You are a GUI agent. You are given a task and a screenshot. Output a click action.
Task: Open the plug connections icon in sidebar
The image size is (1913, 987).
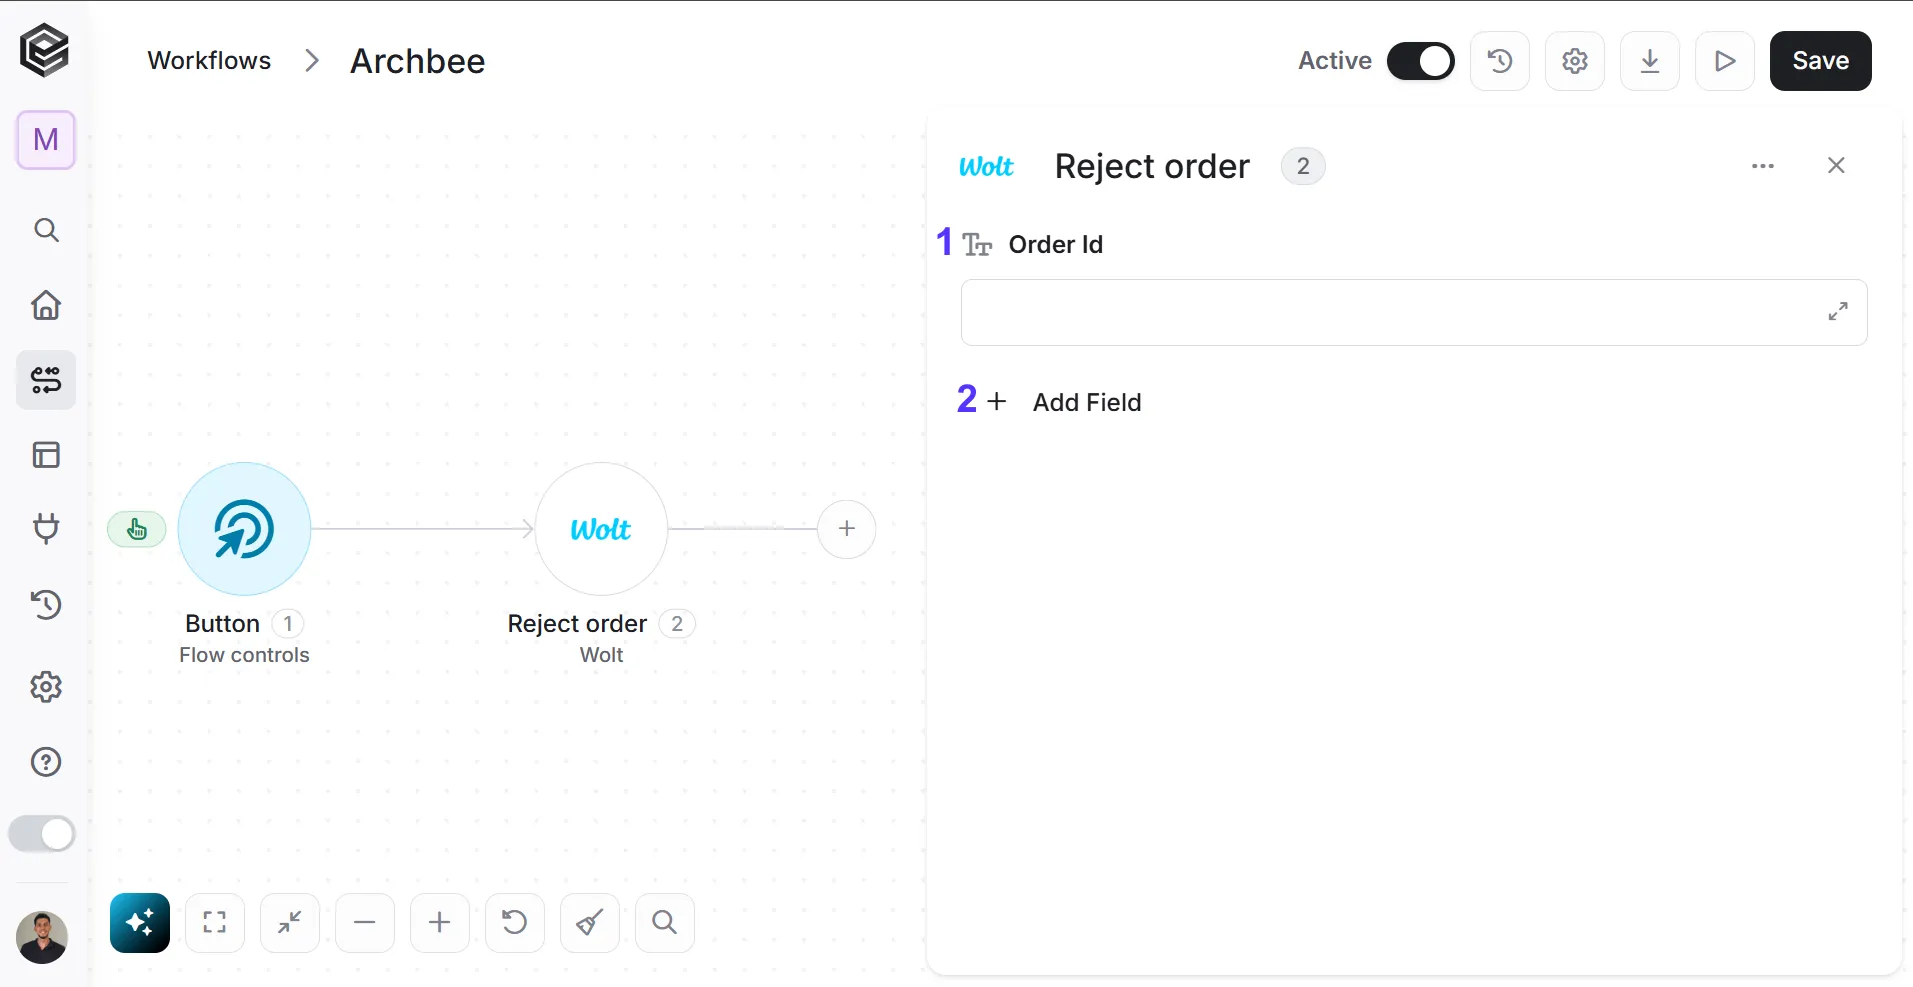tap(46, 528)
